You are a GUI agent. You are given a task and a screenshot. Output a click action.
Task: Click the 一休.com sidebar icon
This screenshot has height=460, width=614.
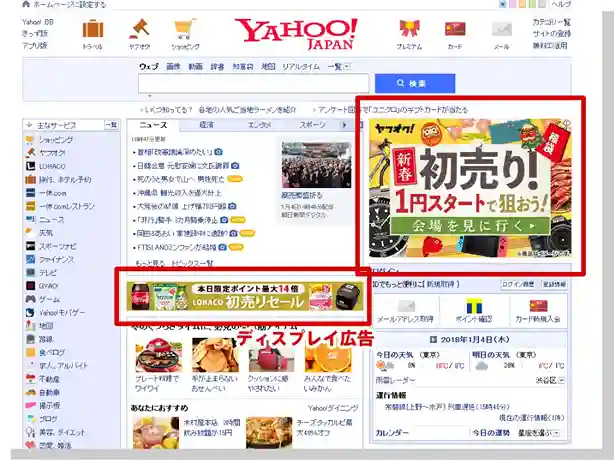pos(30,193)
